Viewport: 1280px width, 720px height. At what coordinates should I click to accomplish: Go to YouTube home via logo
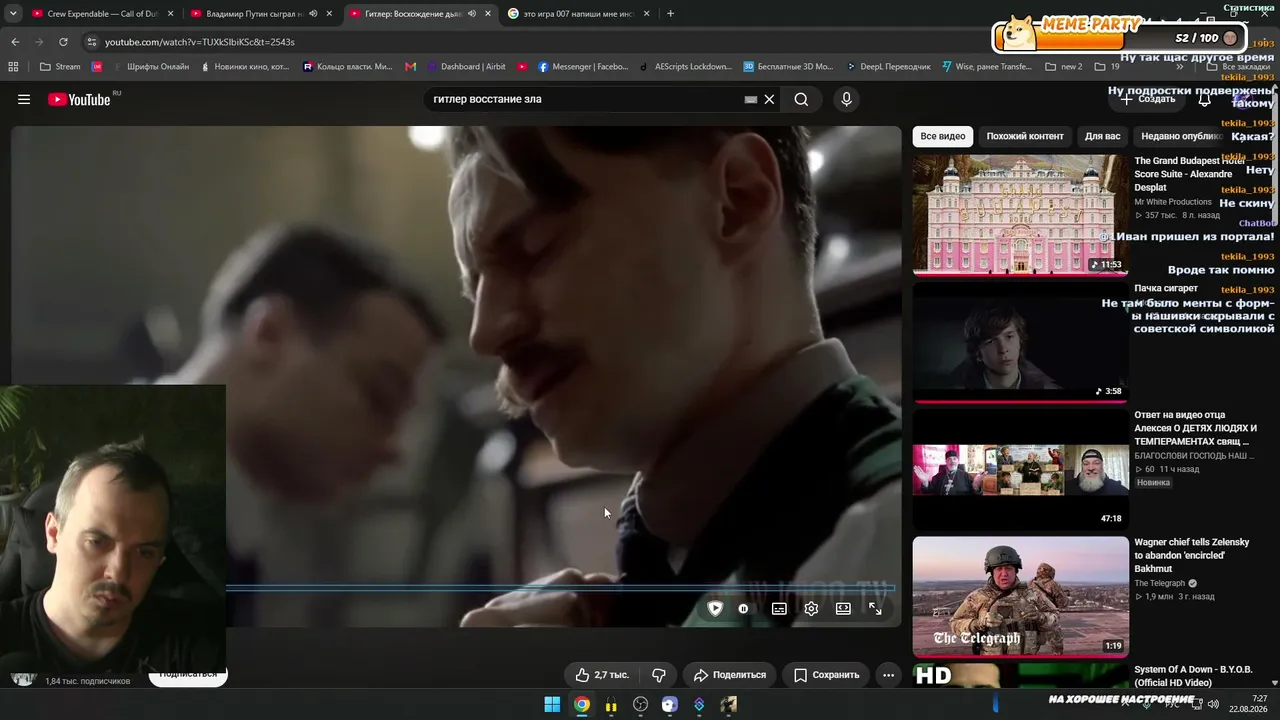(x=79, y=99)
